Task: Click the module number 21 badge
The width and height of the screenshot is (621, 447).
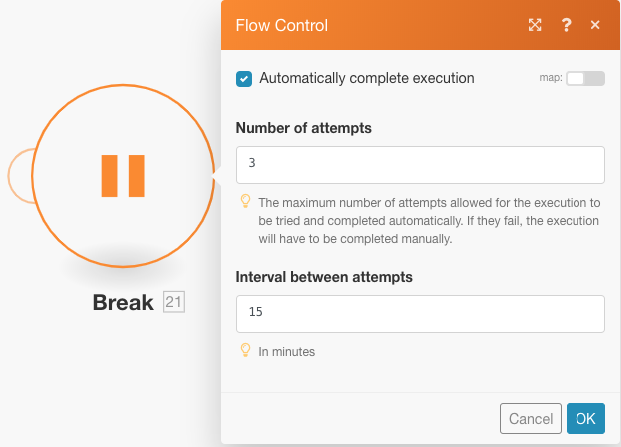Action: click(x=174, y=302)
